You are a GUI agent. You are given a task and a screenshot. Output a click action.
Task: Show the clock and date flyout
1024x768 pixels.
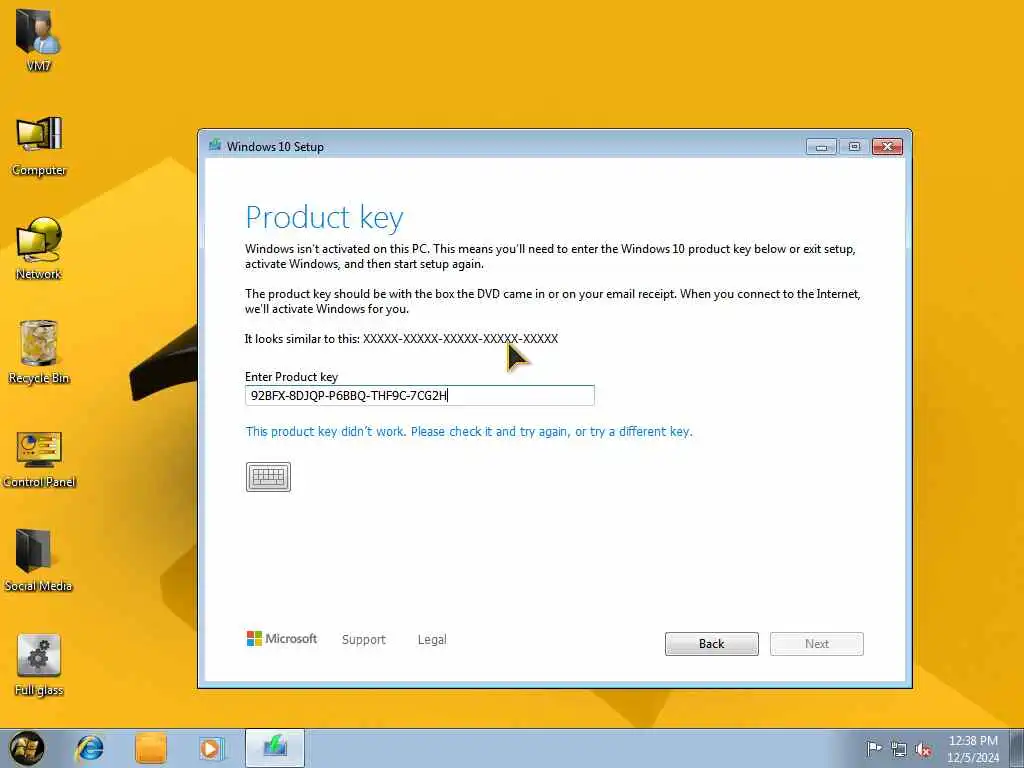(x=973, y=748)
